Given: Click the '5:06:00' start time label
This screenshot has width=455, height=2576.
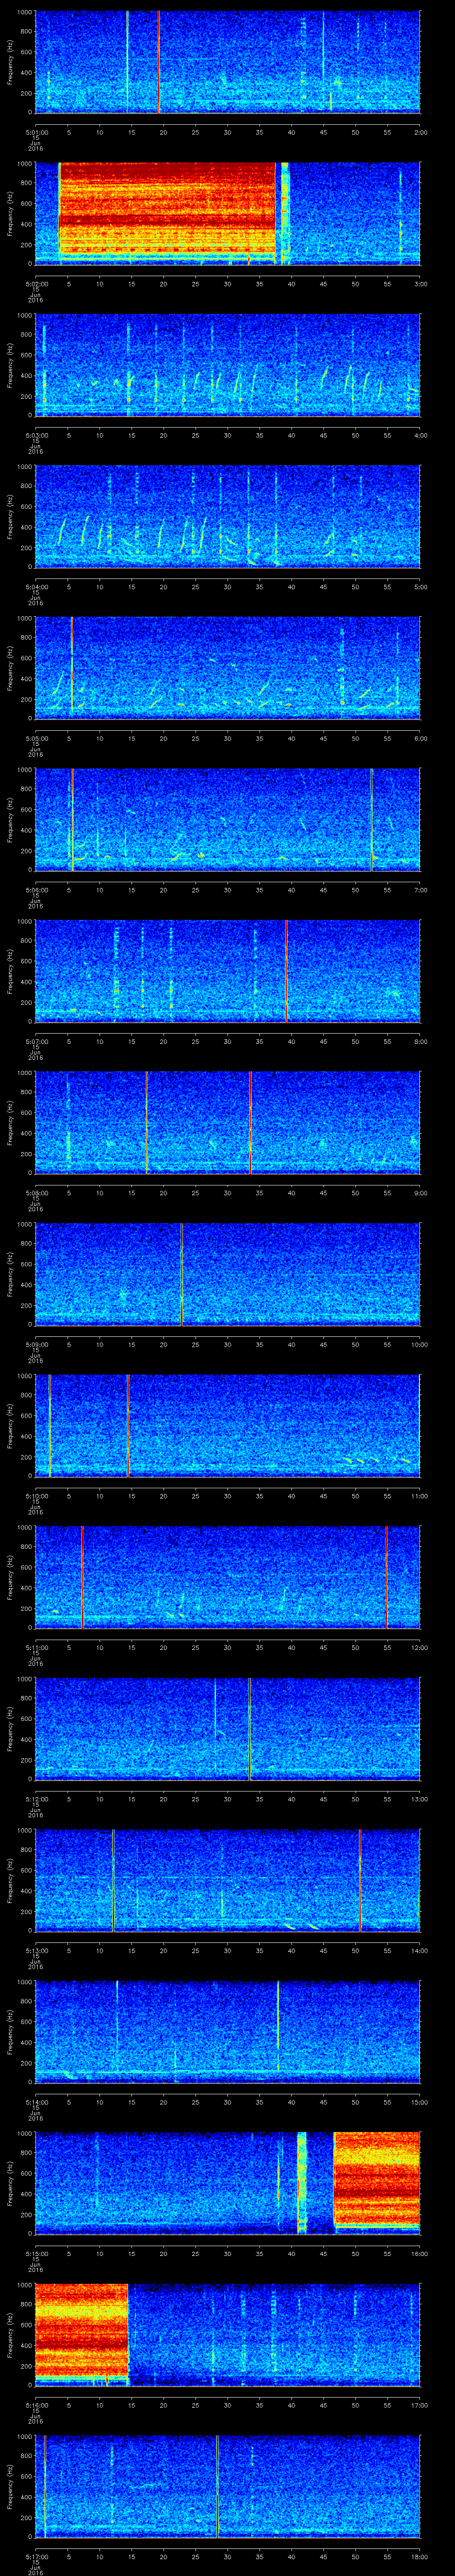Looking at the screenshot, I should [36, 890].
